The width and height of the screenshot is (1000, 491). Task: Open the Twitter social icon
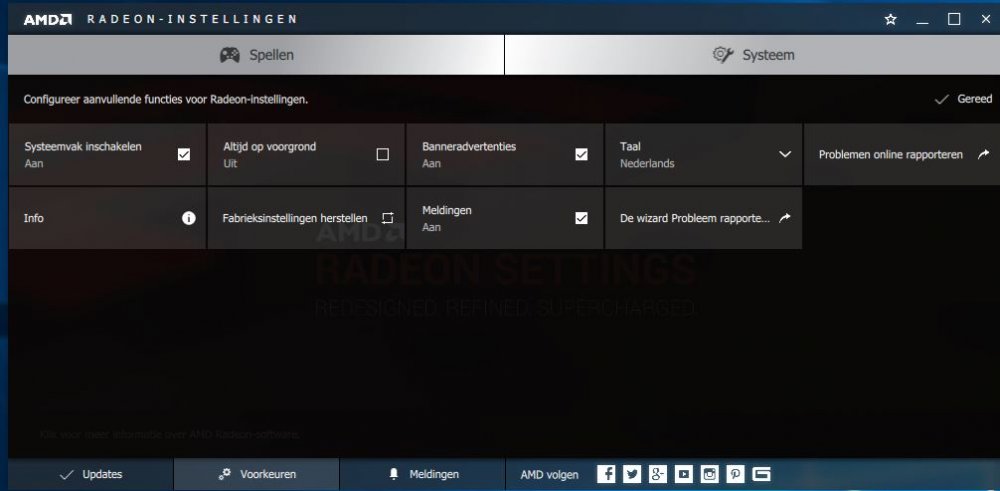[632, 474]
